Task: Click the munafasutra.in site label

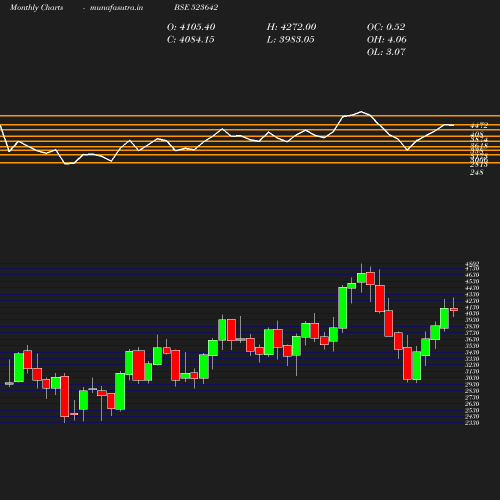Action: (116, 8)
